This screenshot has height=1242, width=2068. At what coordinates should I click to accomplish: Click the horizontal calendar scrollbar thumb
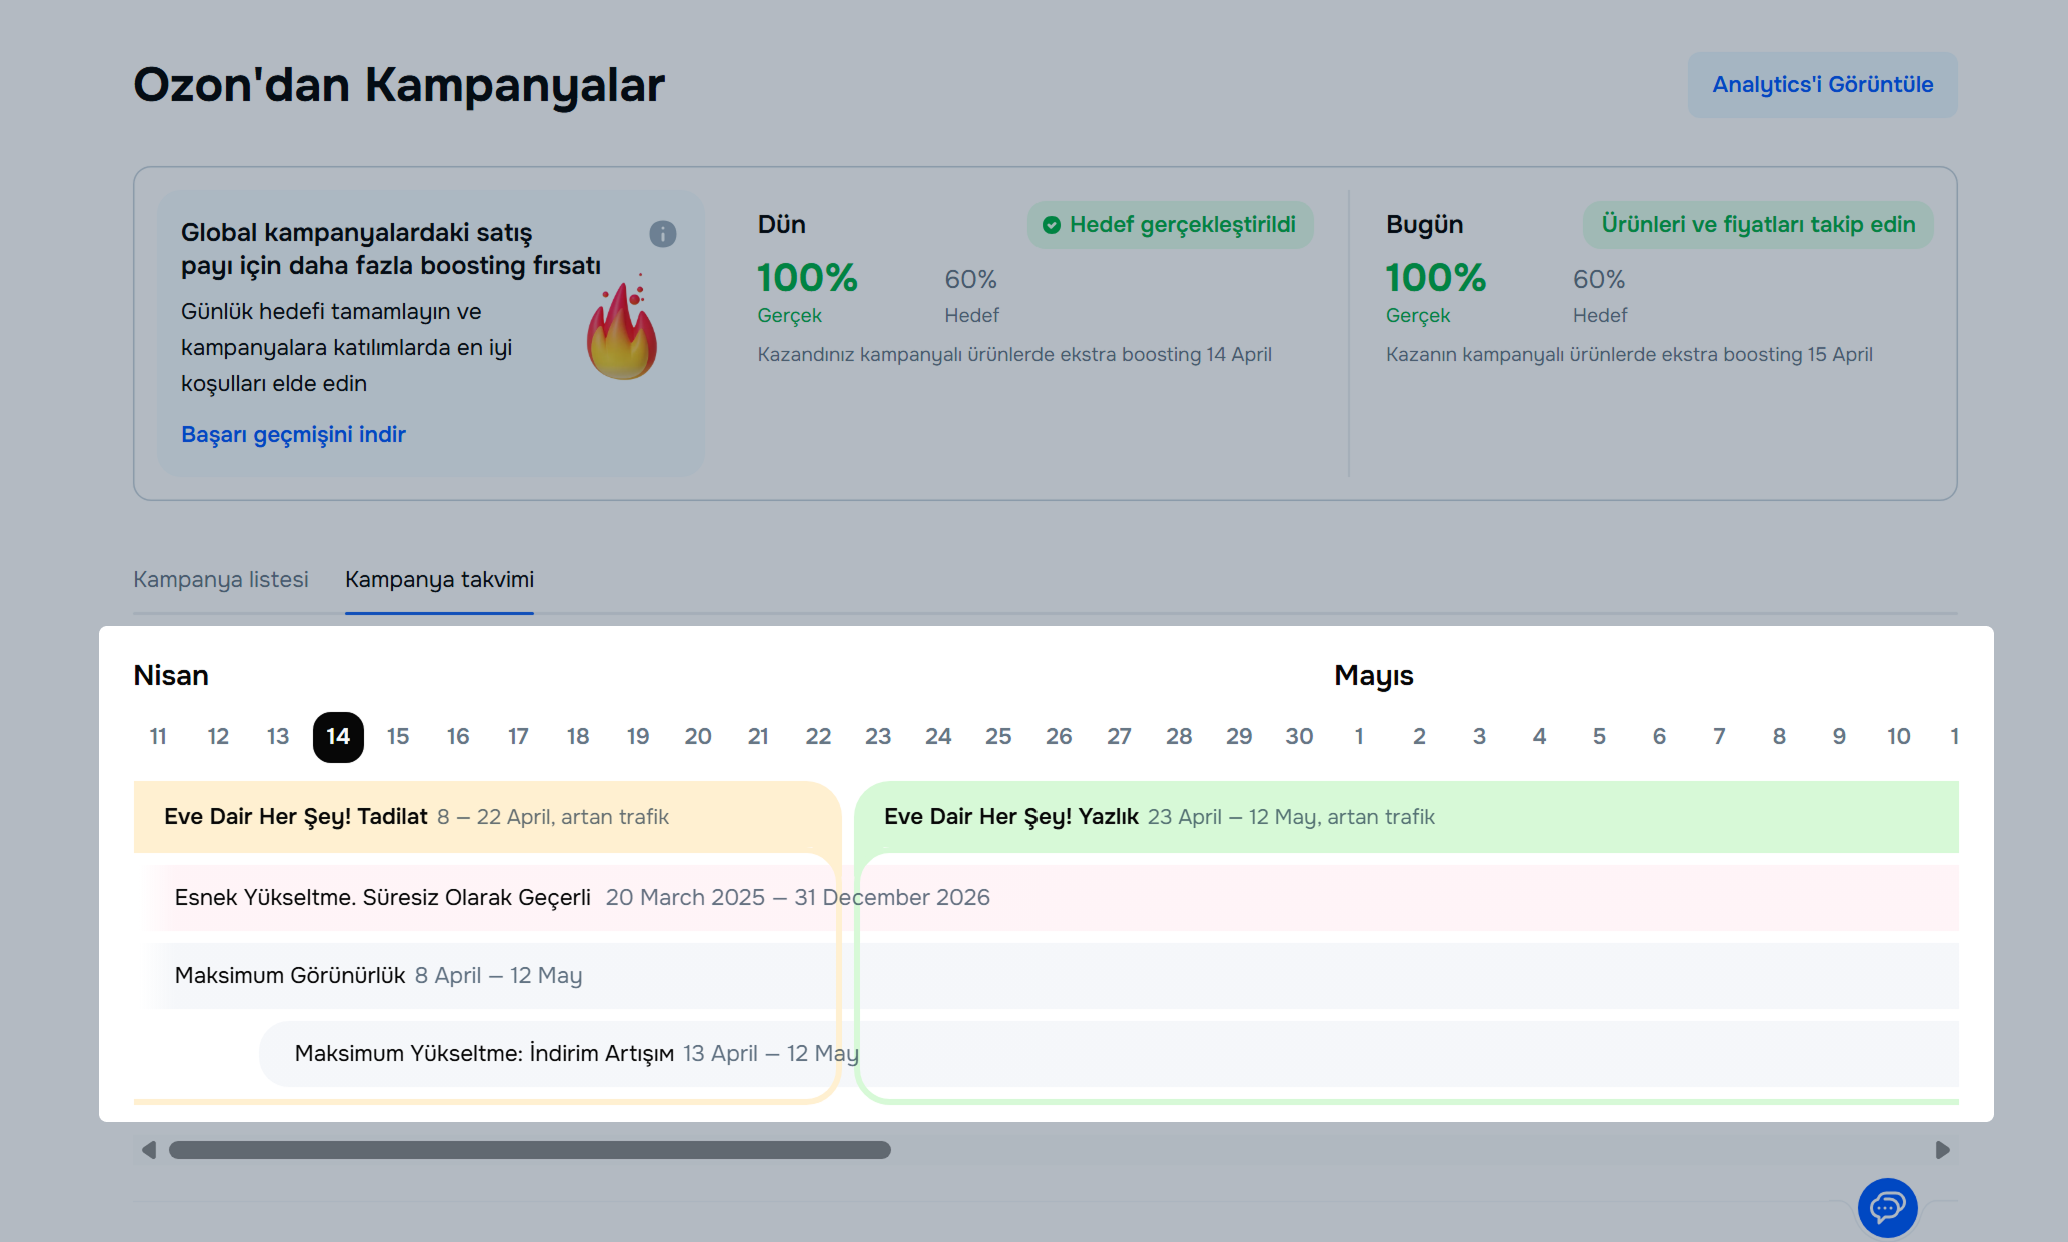529,1150
